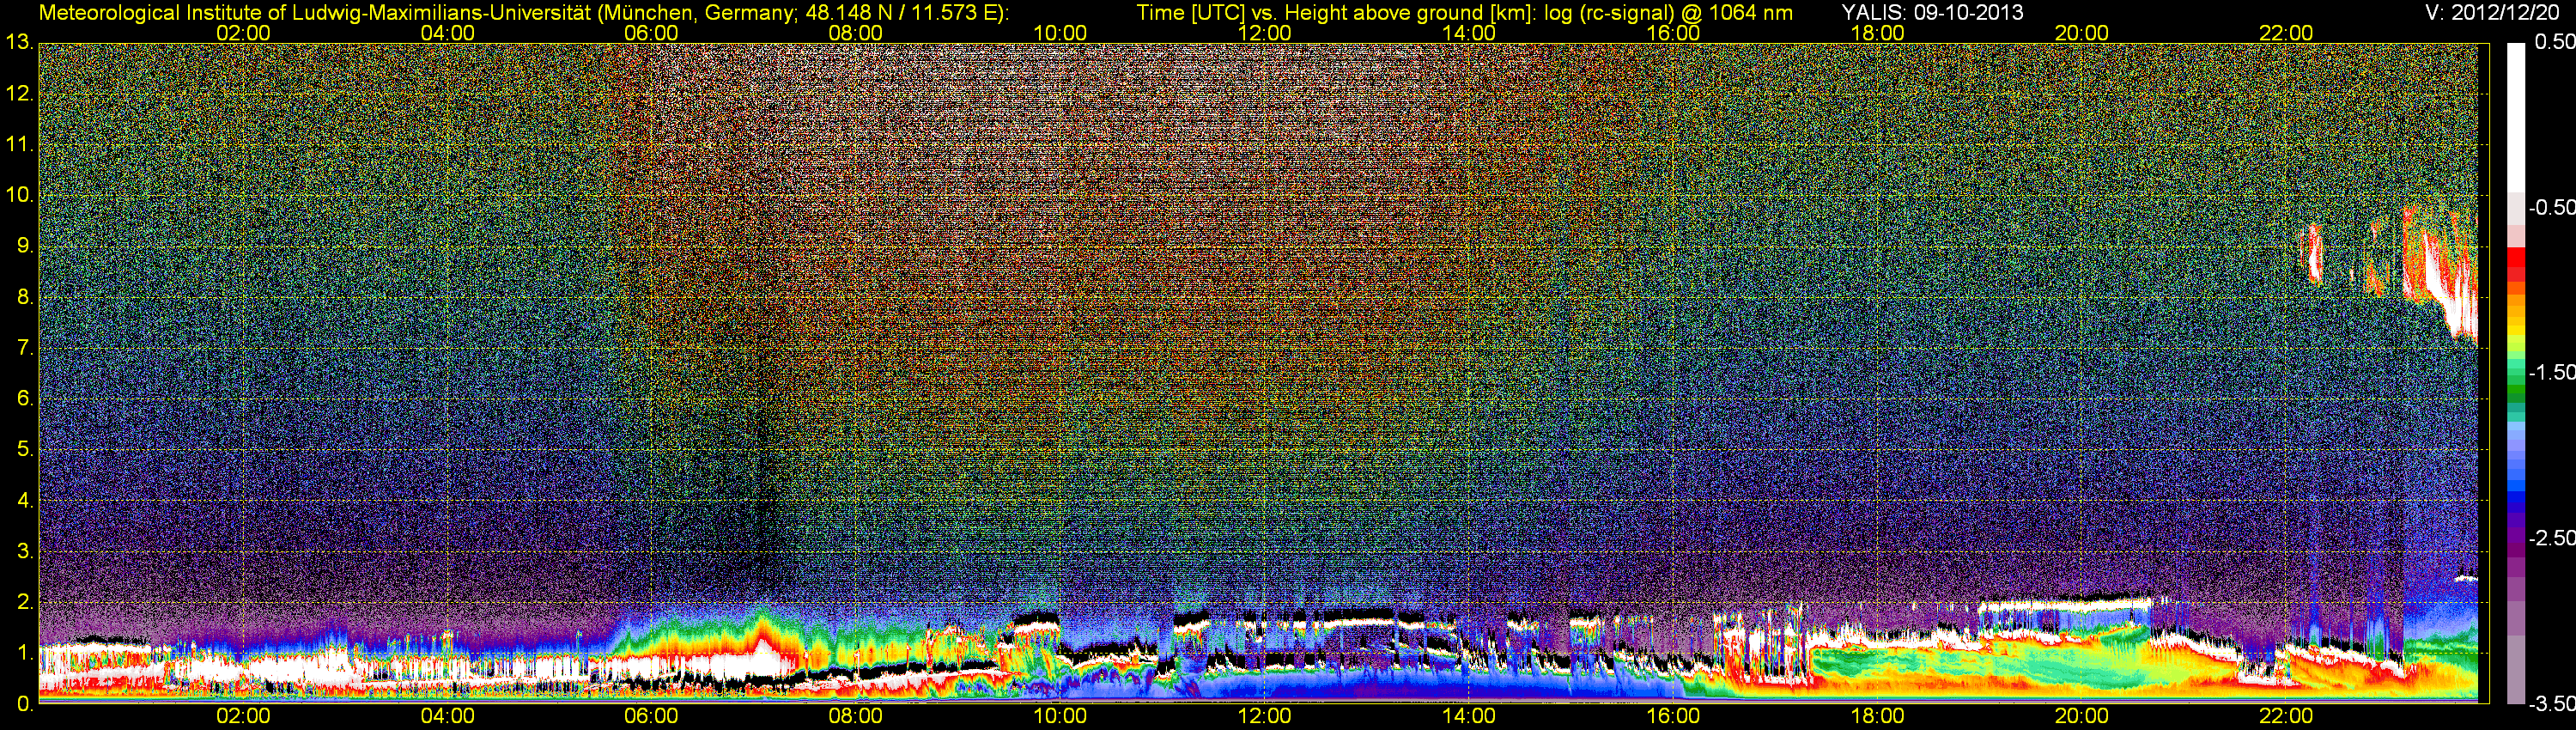Click the 6 km height axis label
Image resolution: width=2576 pixels, height=730 pixels.
click(x=24, y=398)
